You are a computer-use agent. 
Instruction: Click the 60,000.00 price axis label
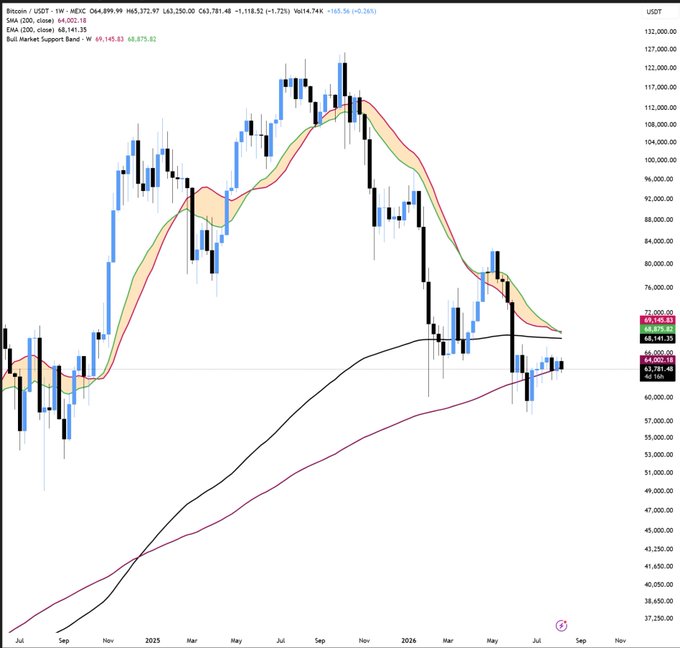[x=660, y=397]
